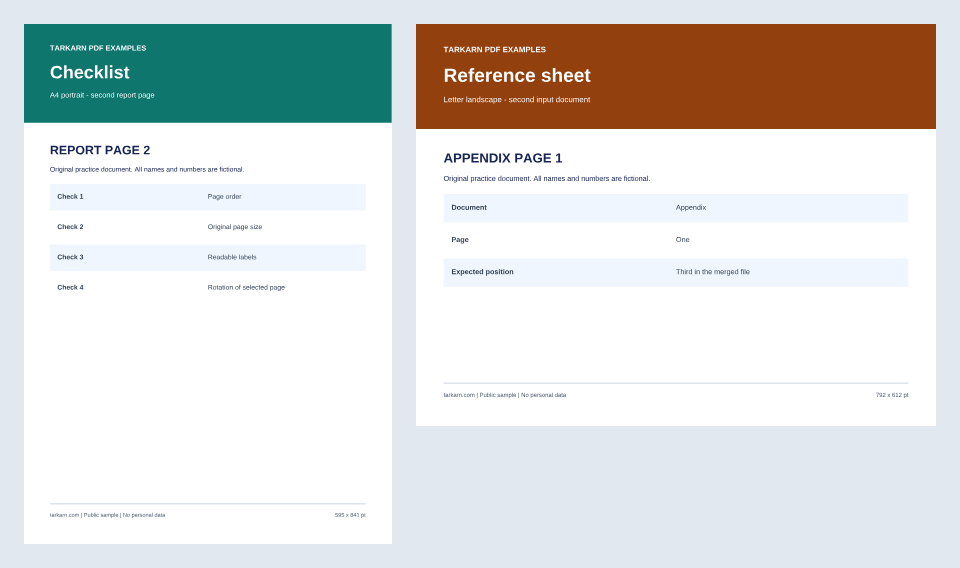This screenshot has width=960, height=568.
Task: Click the 'One' value
Action: 683,239
